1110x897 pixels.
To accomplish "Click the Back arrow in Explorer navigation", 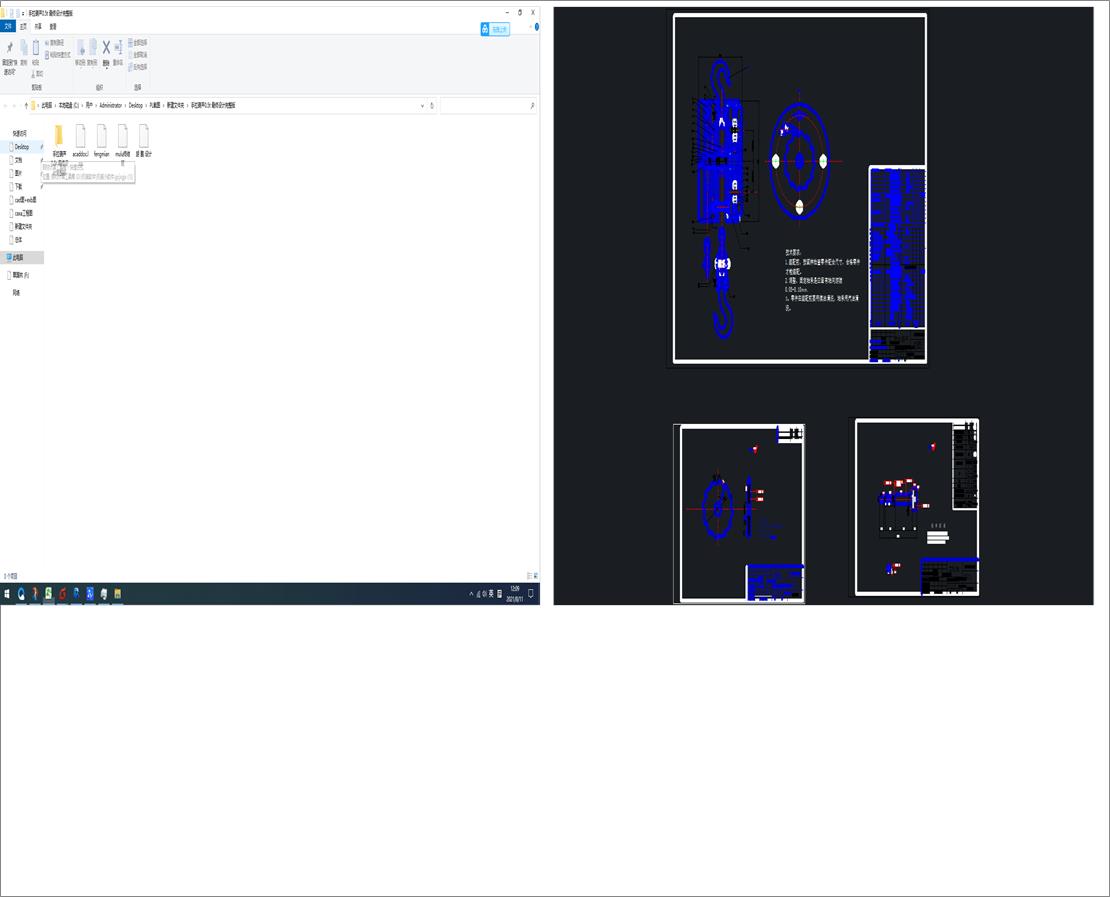I will tap(6, 105).
